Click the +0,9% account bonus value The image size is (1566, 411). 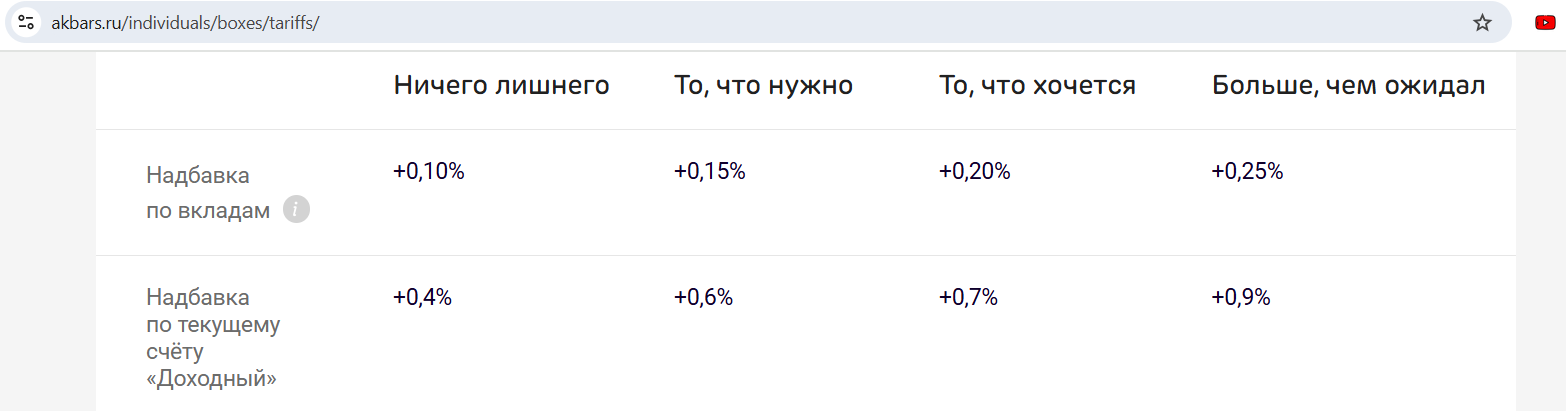coord(1241,297)
